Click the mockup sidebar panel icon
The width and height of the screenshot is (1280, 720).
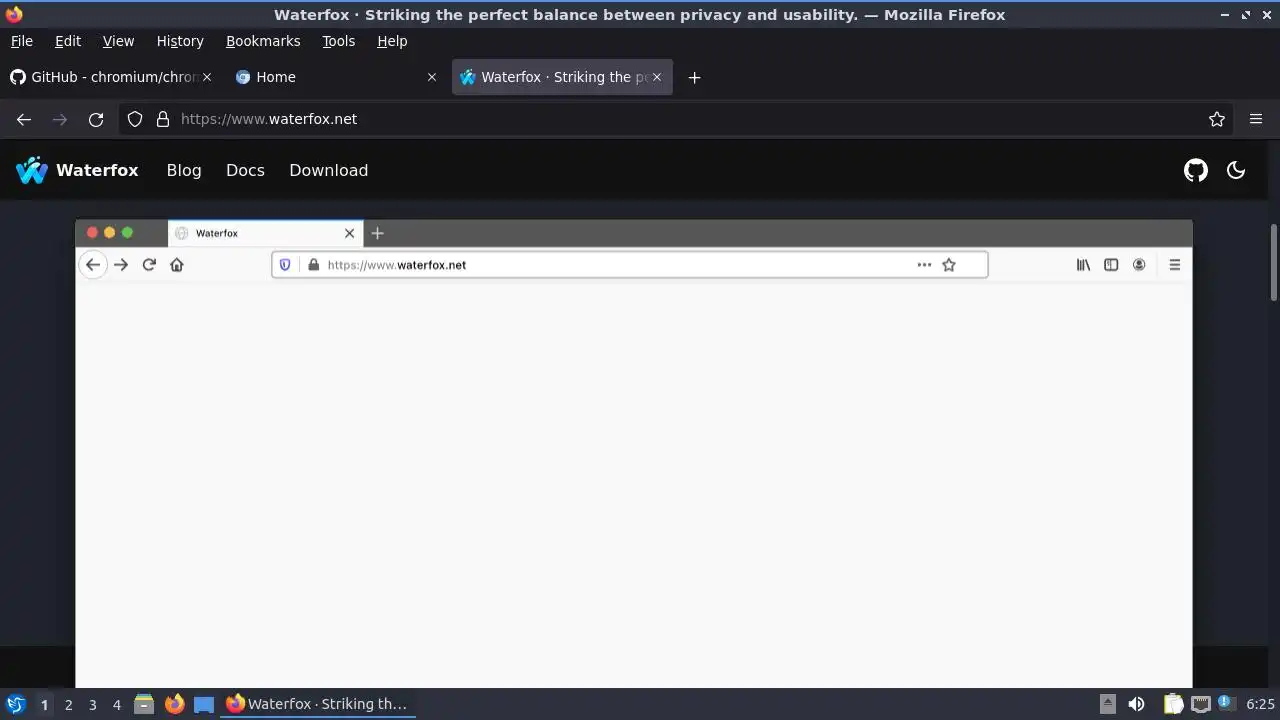coord(1111,265)
